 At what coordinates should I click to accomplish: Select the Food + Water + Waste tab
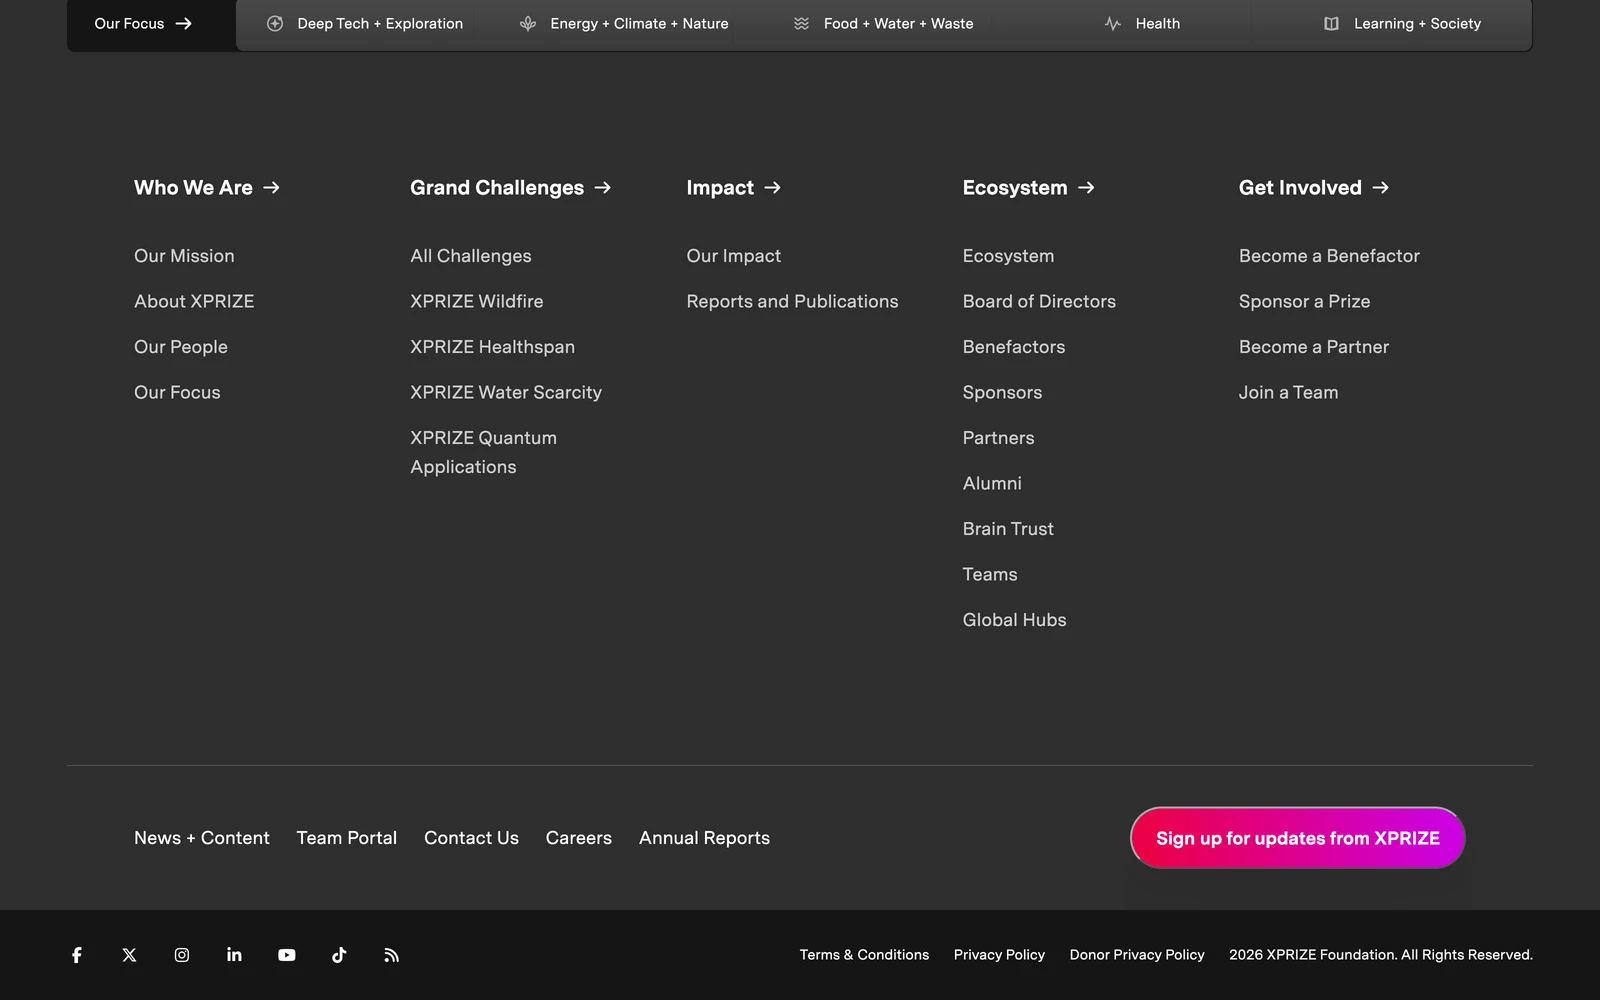(884, 23)
